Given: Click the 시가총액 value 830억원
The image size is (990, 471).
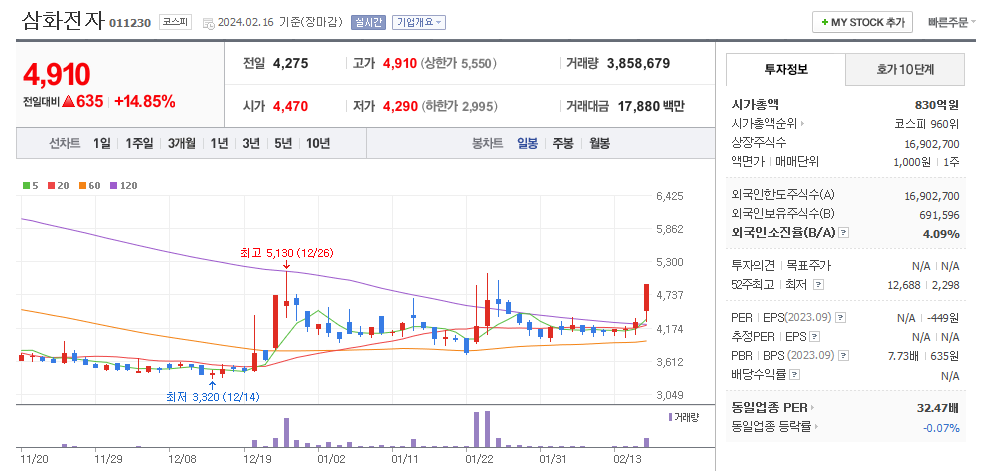Looking at the screenshot, I should [937, 105].
